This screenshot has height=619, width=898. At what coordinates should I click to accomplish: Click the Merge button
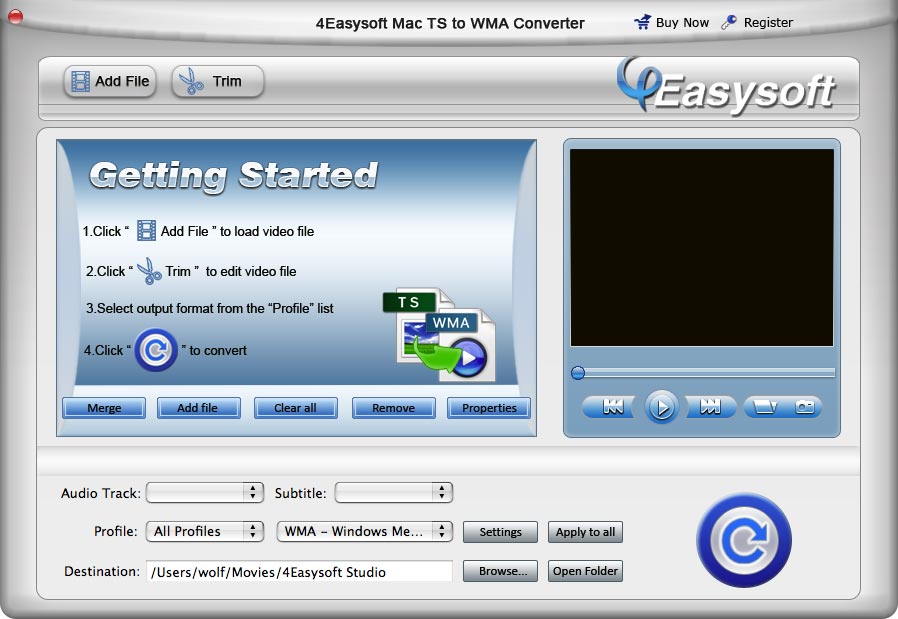click(103, 408)
